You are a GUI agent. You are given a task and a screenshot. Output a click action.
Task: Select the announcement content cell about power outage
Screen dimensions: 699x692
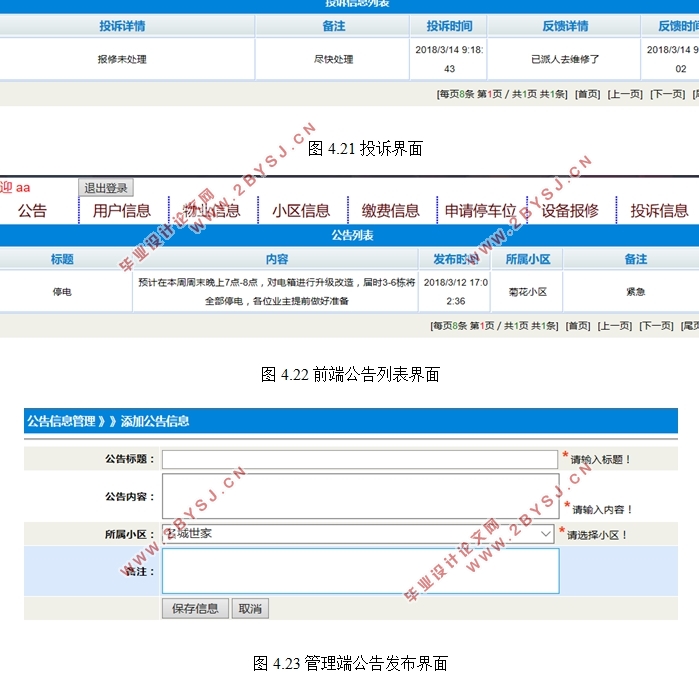click(277, 292)
